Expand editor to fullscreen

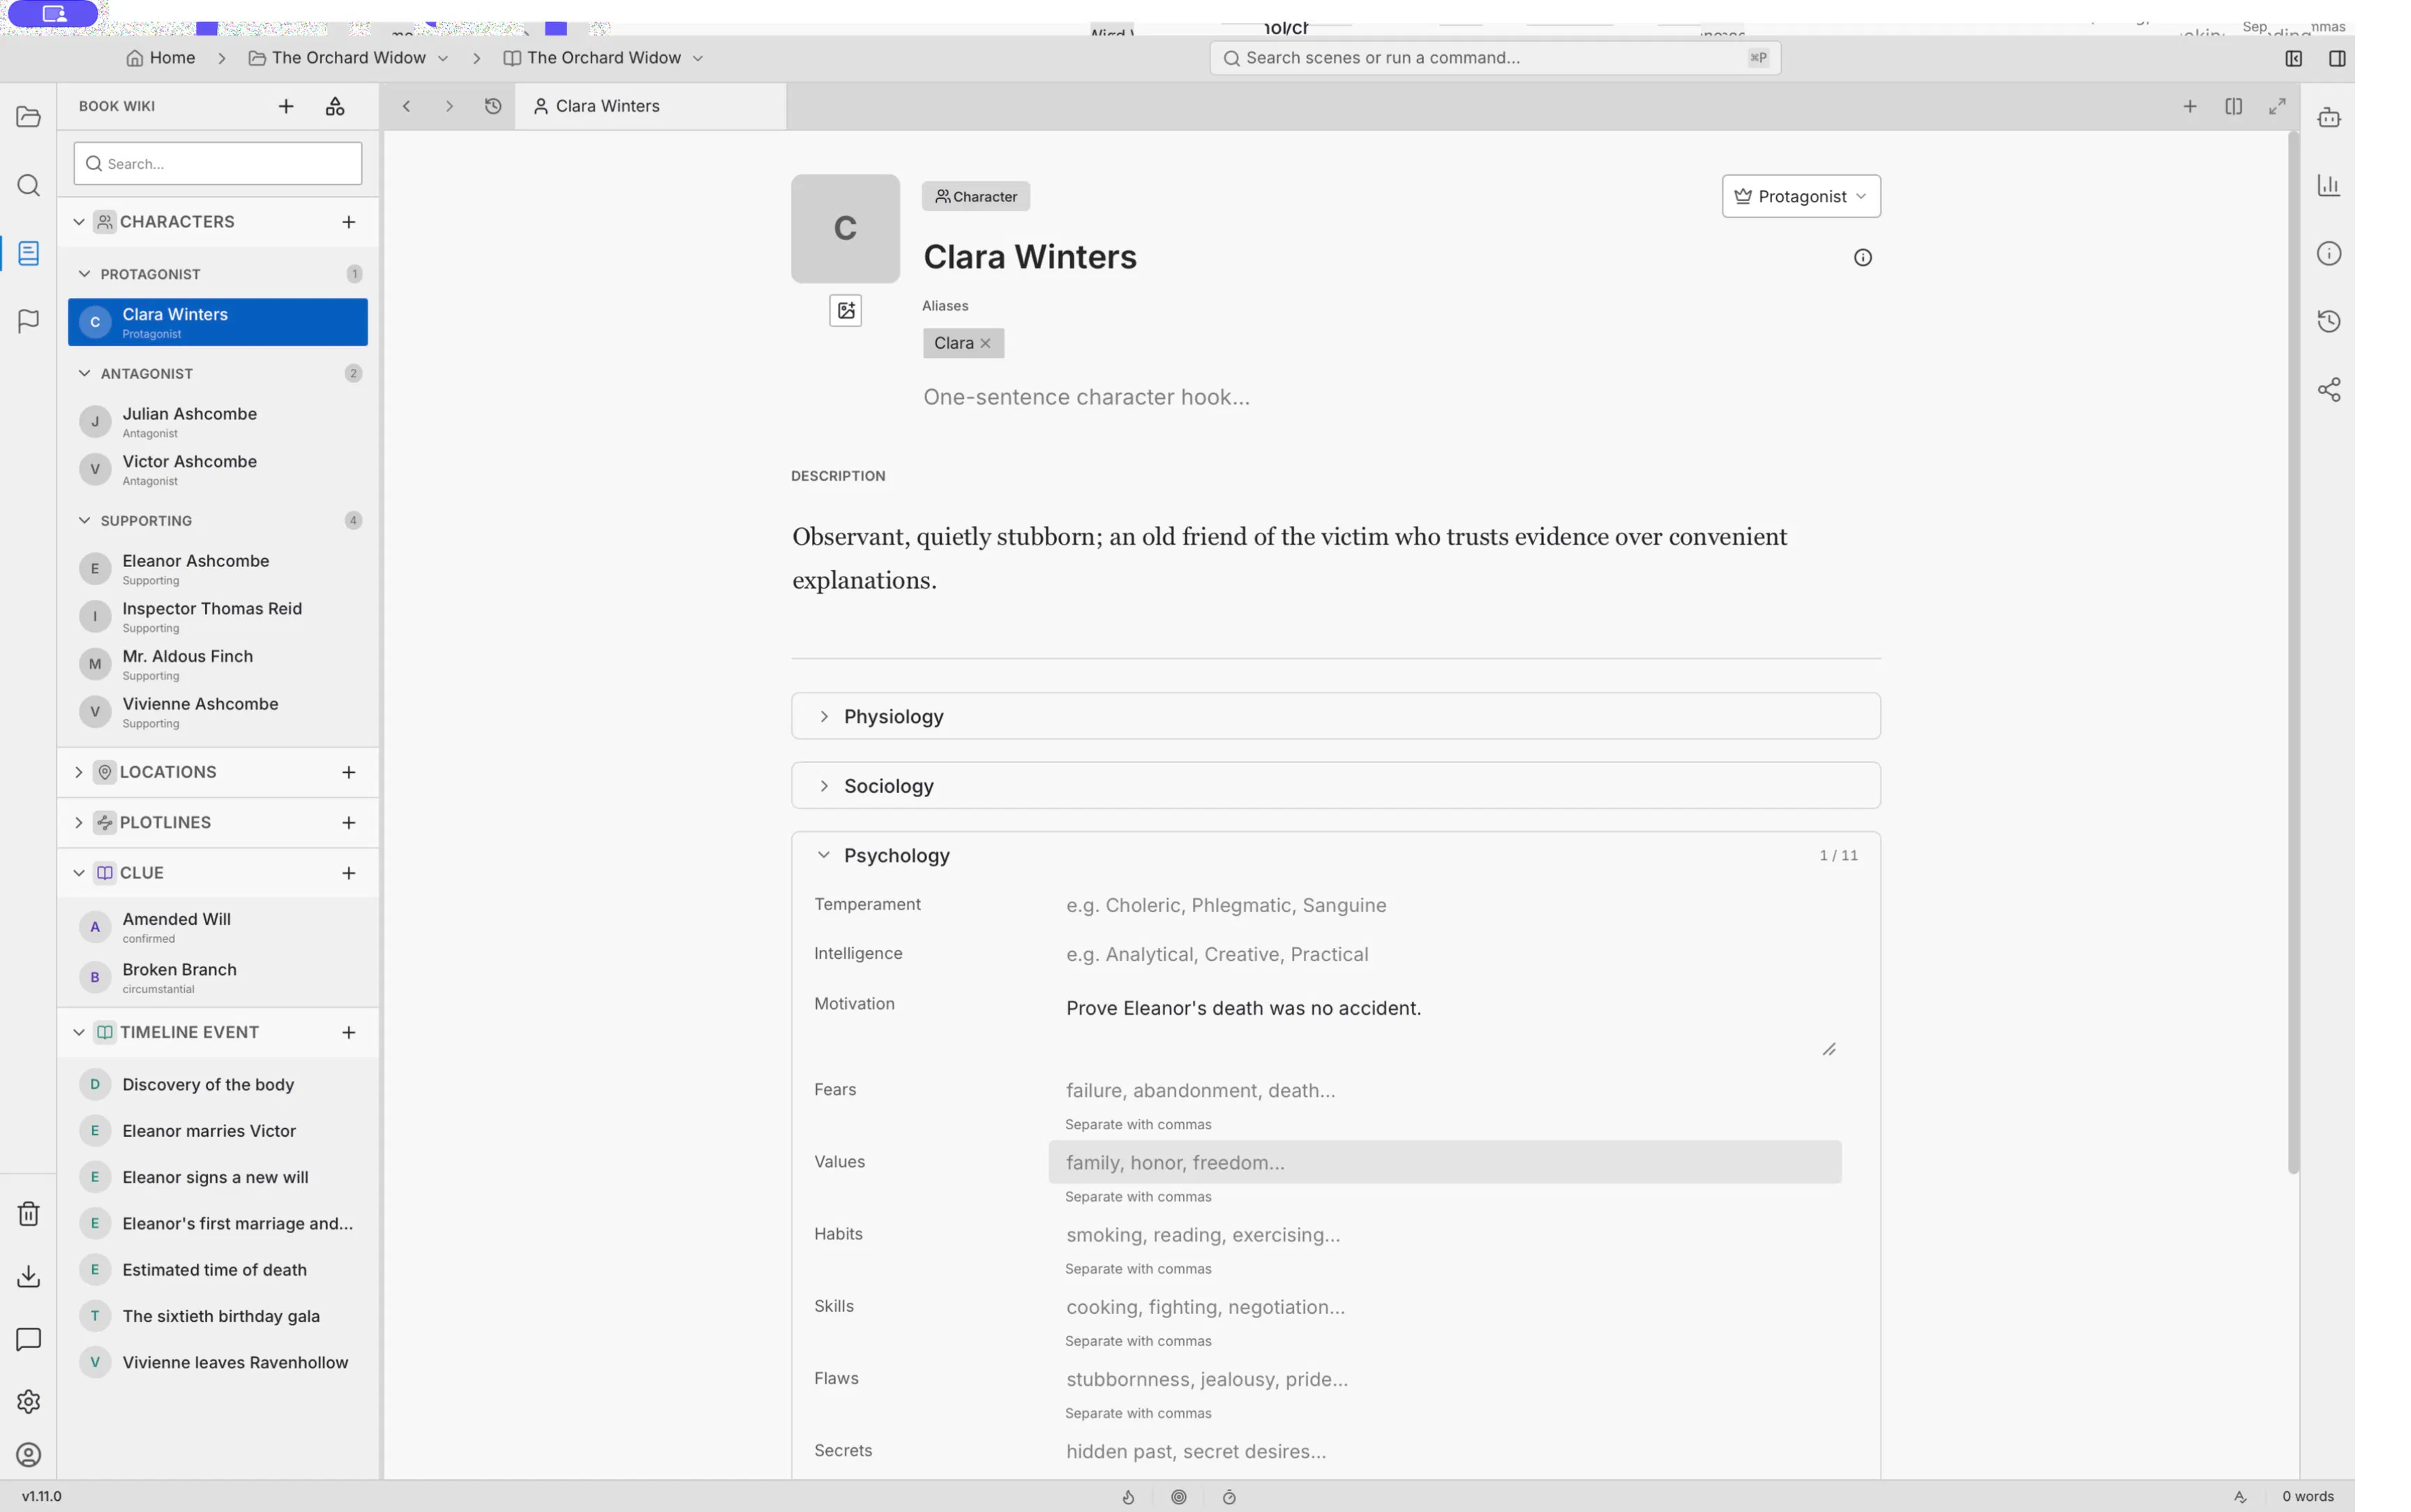click(x=2277, y=106)
